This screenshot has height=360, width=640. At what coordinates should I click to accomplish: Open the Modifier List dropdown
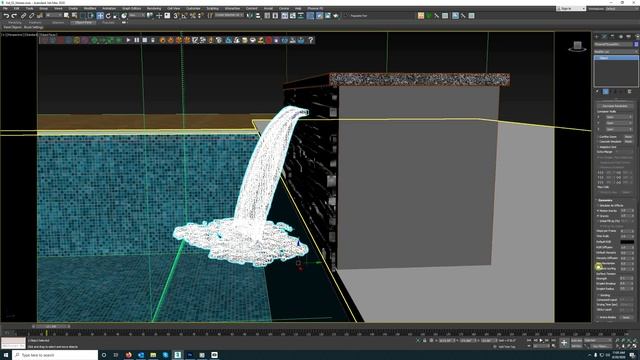616,51
